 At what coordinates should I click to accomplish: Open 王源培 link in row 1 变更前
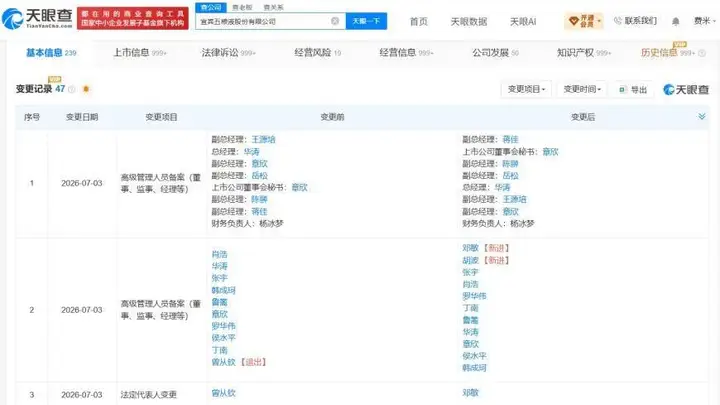[x=263, y=140]
